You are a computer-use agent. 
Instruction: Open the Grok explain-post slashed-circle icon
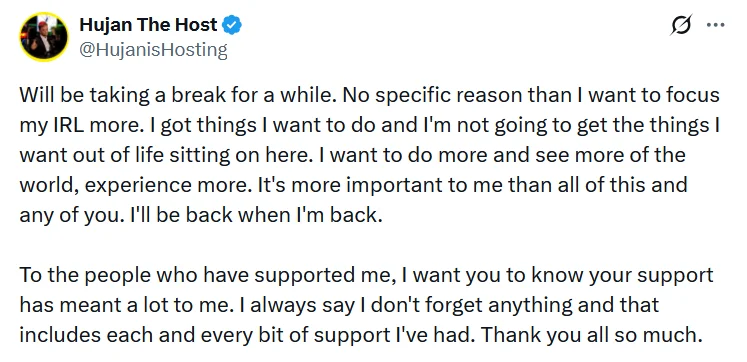680,25
